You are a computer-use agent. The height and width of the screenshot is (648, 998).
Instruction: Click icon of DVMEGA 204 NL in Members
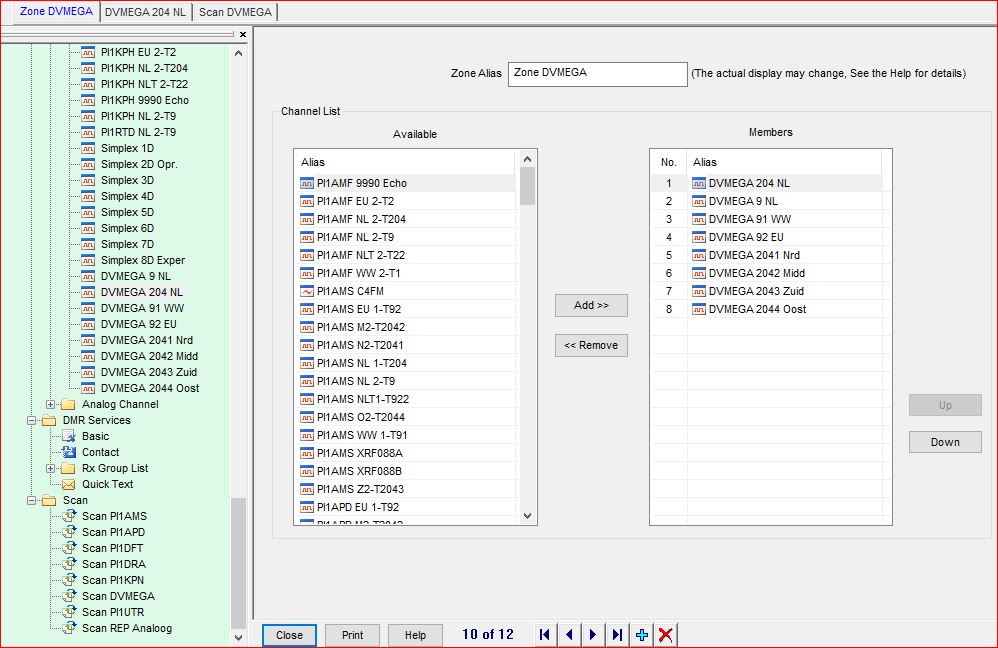point(699,183)
